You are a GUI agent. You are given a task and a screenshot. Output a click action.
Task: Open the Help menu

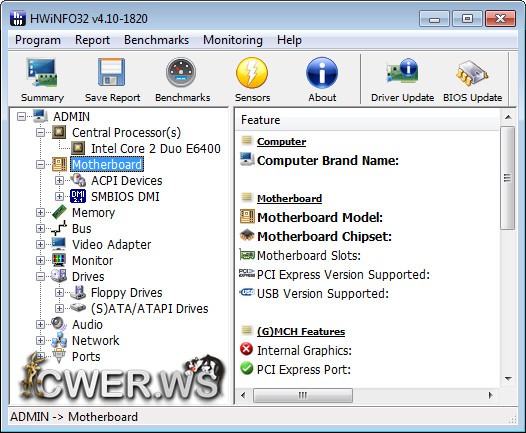point(289,40)
